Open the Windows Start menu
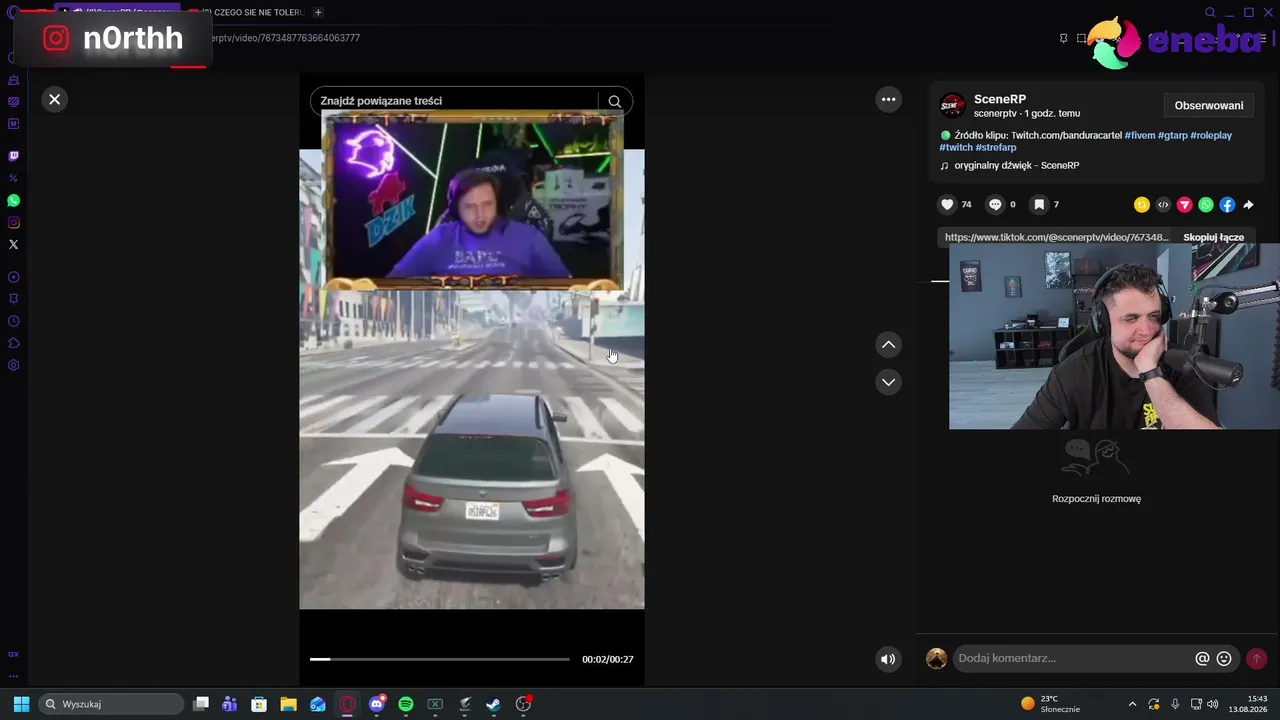The width and height of the screenshot is (1280, 720). [x=21, y=704]
